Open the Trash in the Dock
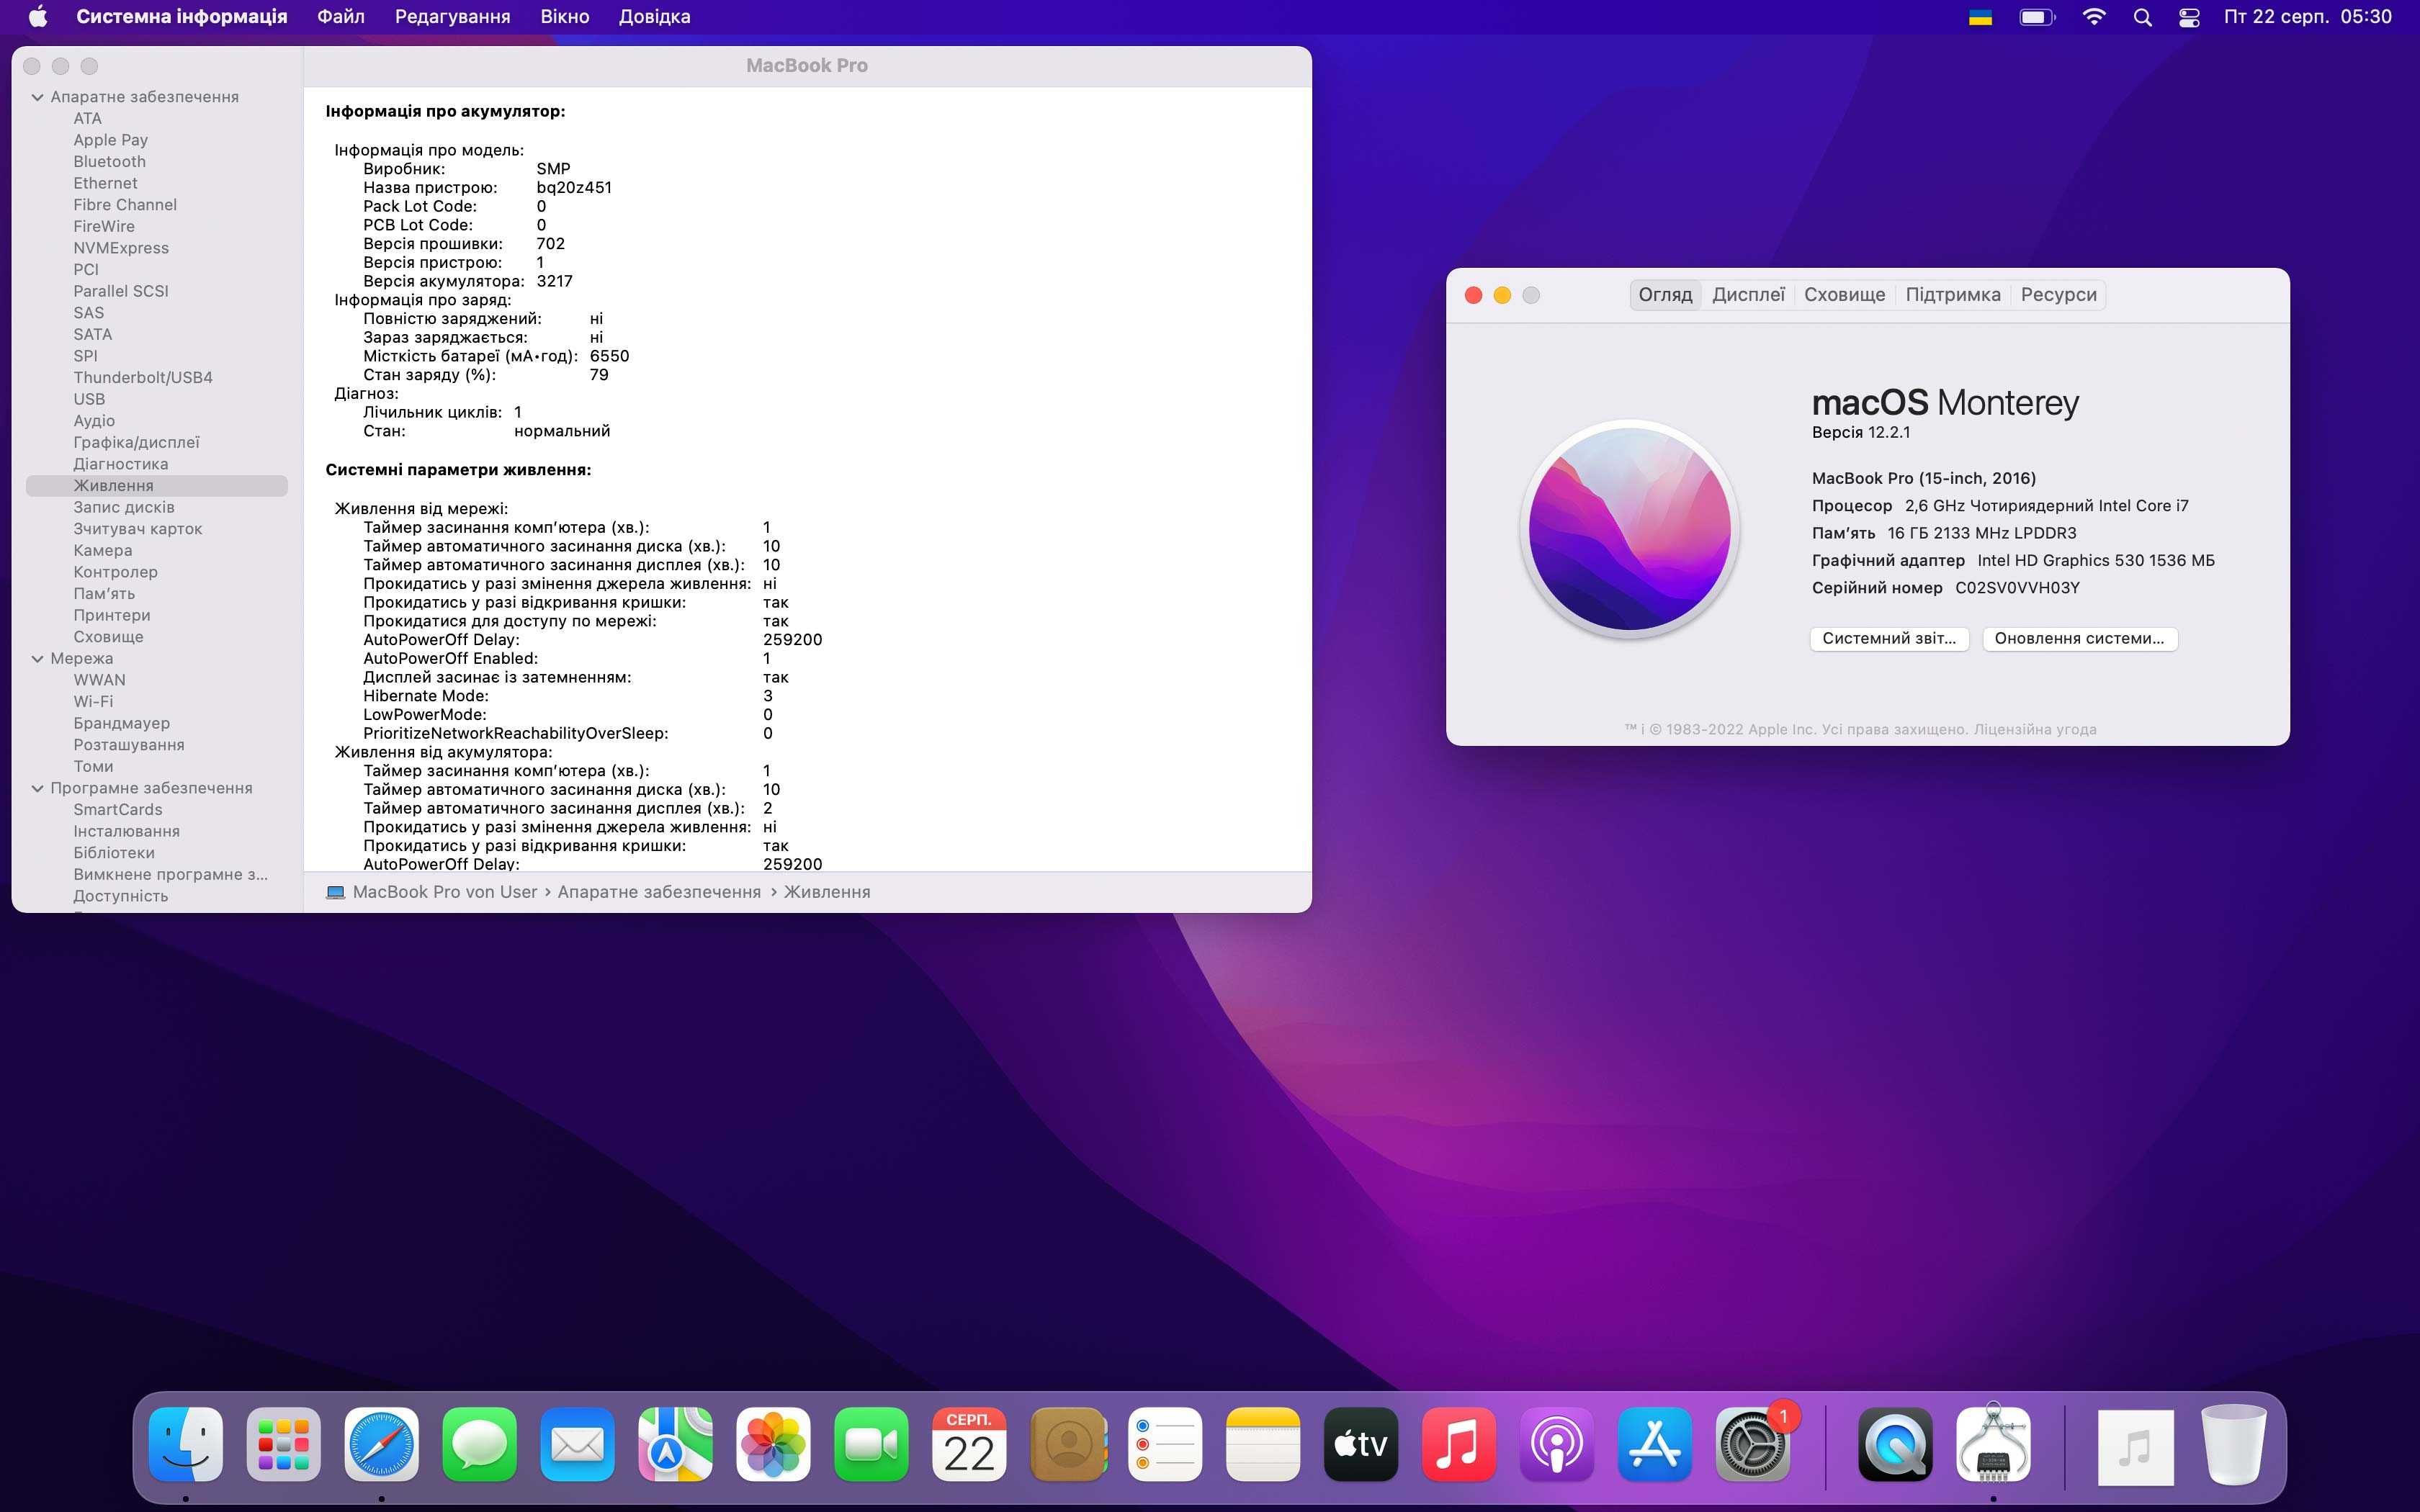This screenshot has height=1512, width=2420. (2234, 1444)
